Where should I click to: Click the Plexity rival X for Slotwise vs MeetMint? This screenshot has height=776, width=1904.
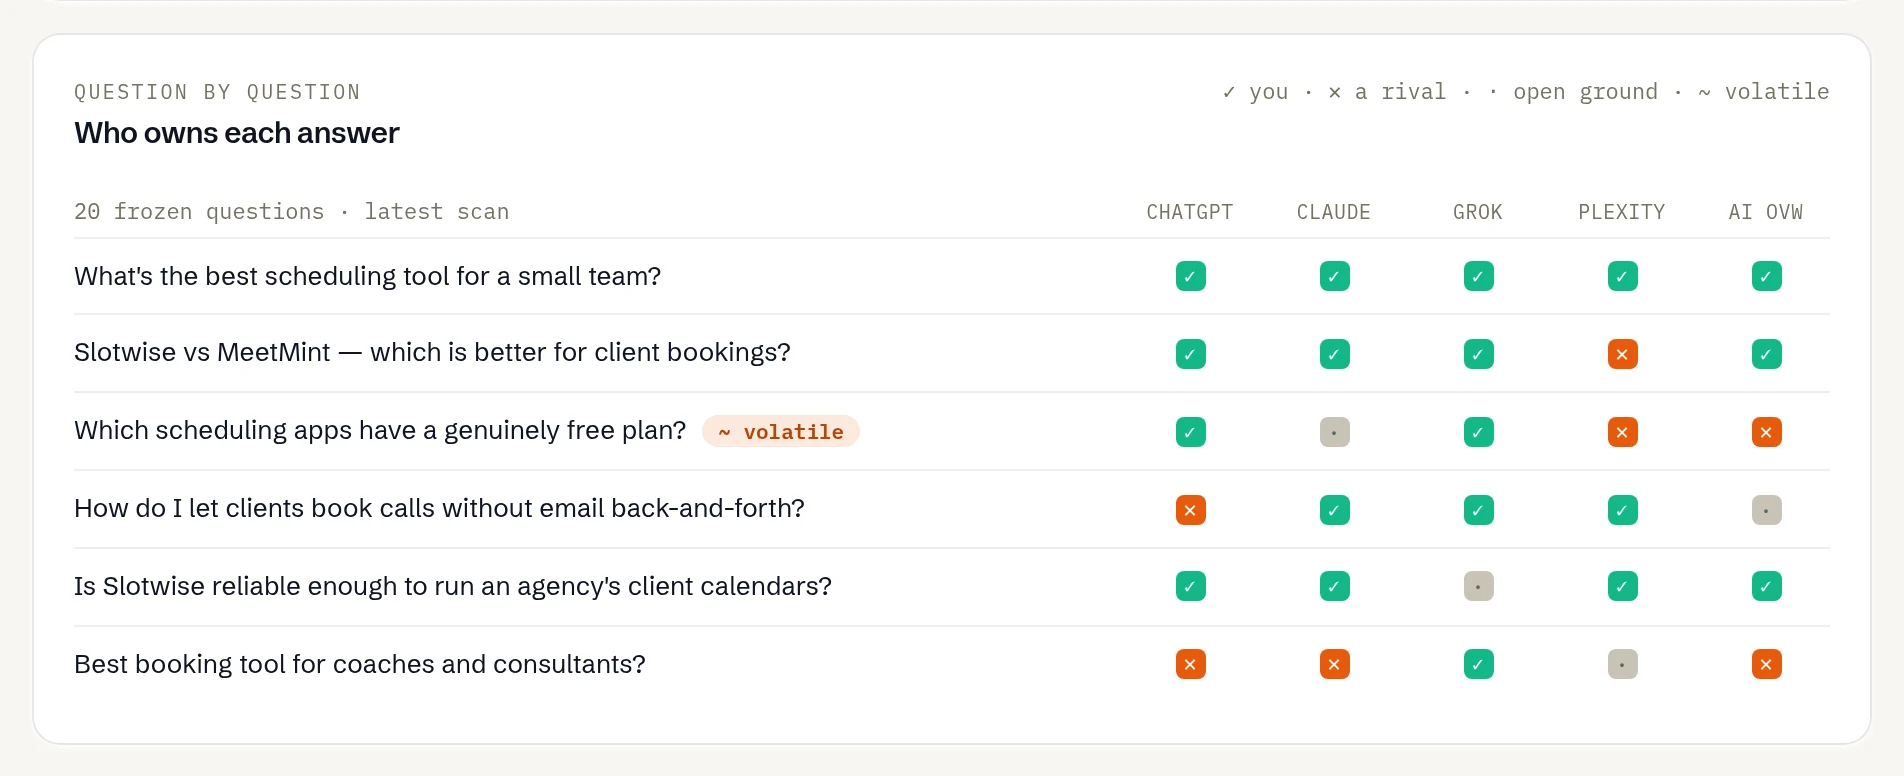pyautogui.click(x=1622, y=354)
